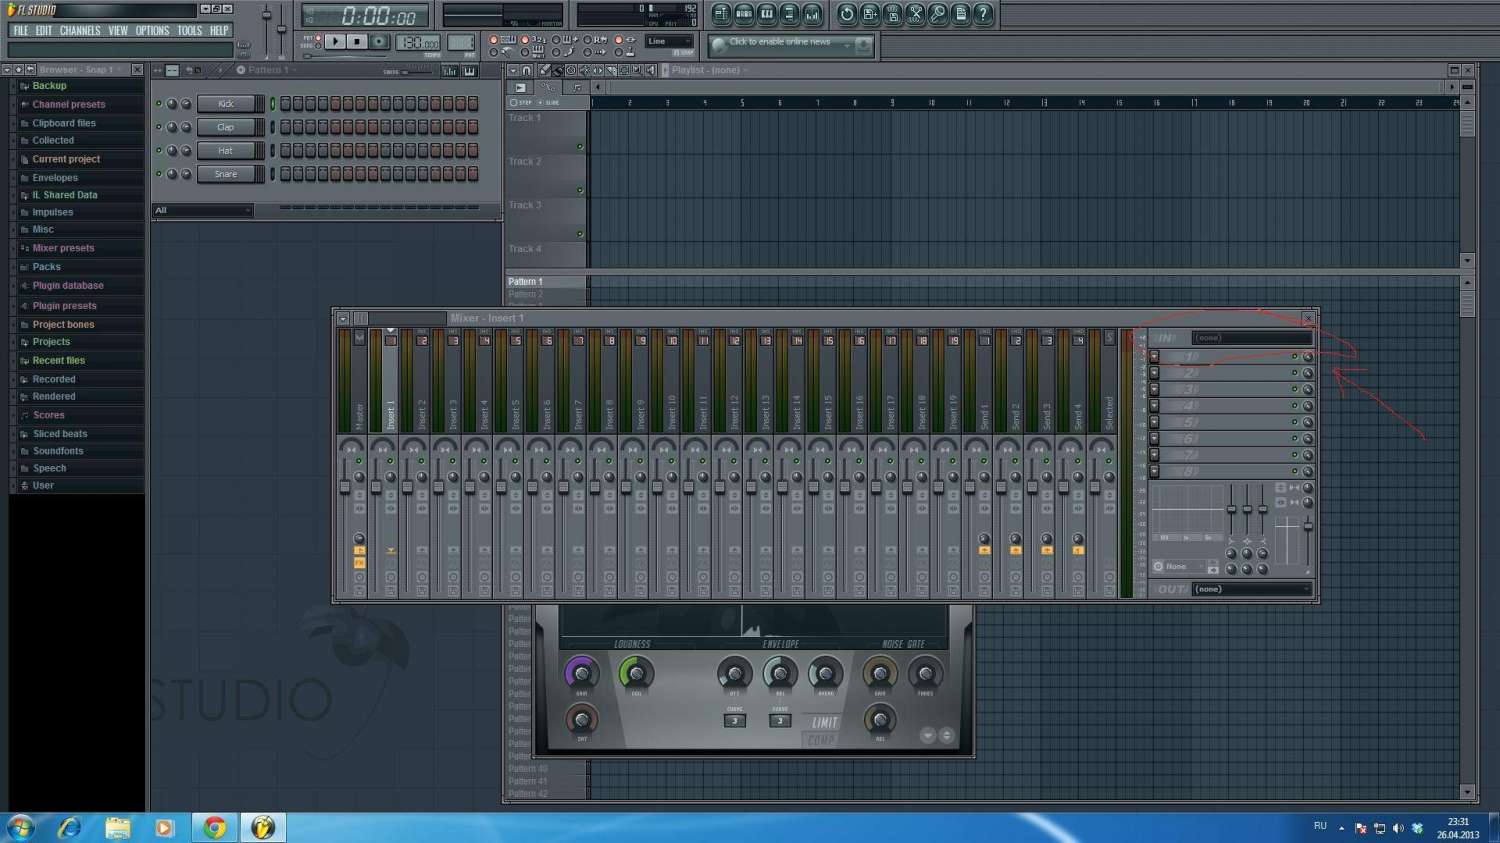Viewport: 1500px width, 843px height.
Task: Open the effect slot 1 dropdown arrow
Action: tap(1154, 357)
